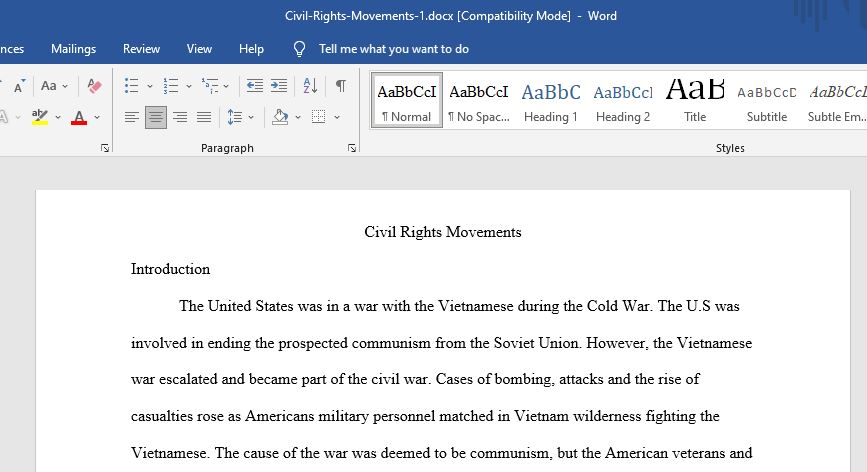Apply red font color

click(x=79, y=117)
